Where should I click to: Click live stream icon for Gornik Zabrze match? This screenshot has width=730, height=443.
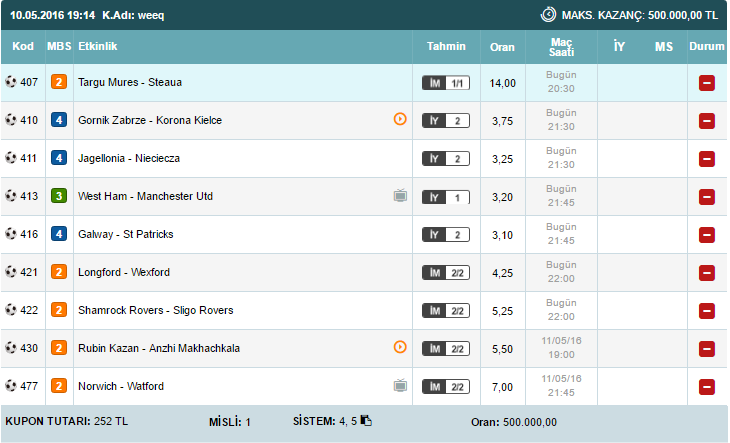point(400,119)
